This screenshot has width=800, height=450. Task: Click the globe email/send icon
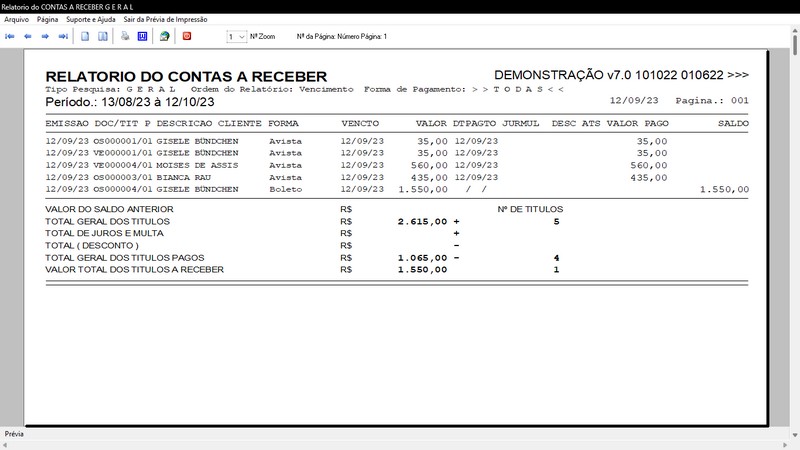[x=164, y=36]
